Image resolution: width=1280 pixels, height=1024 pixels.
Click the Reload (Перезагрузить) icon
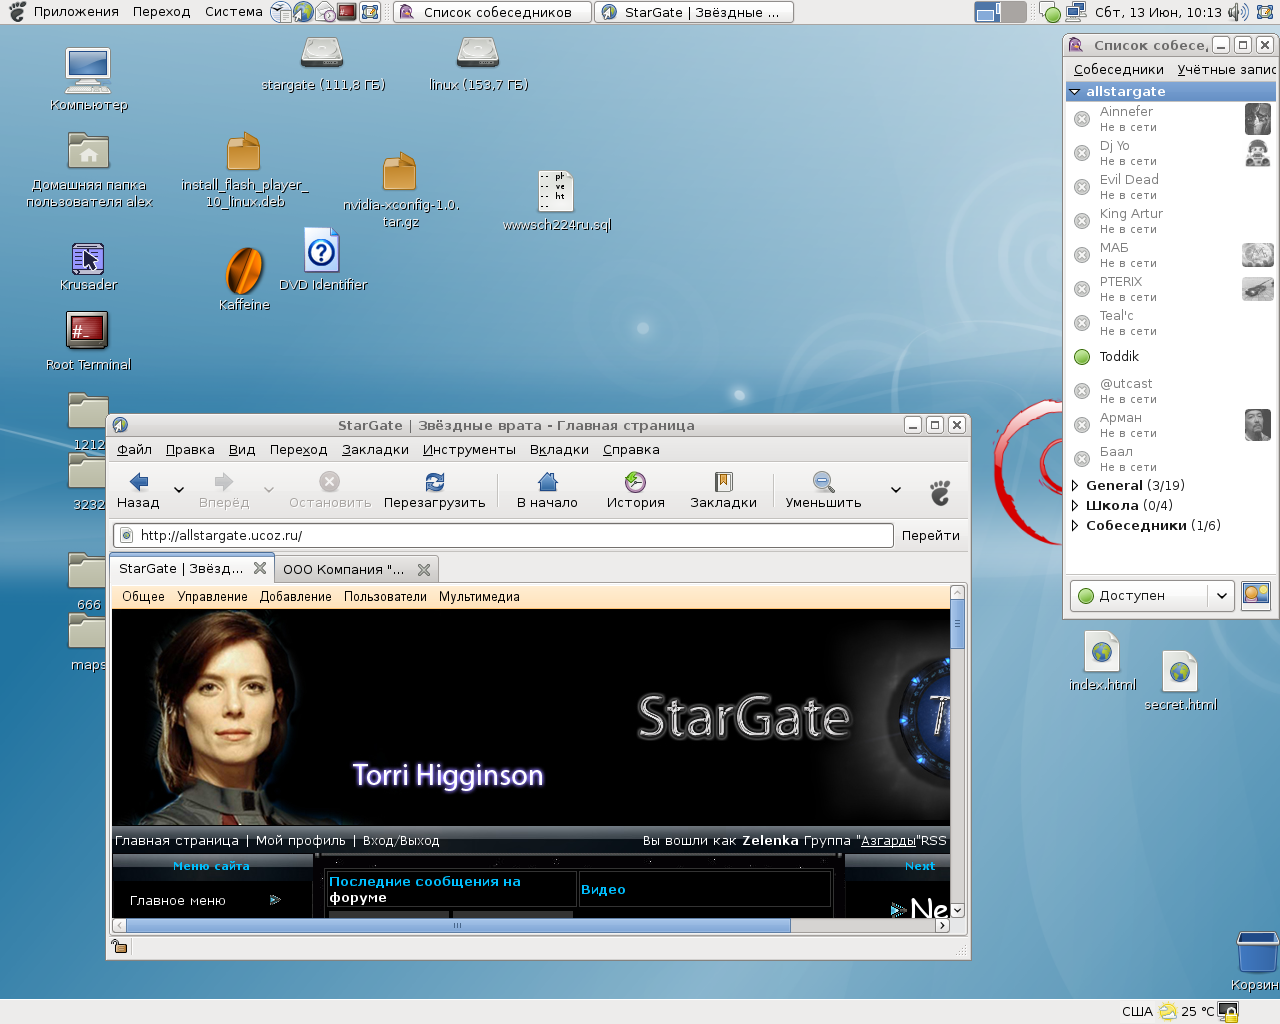point(434,482)
